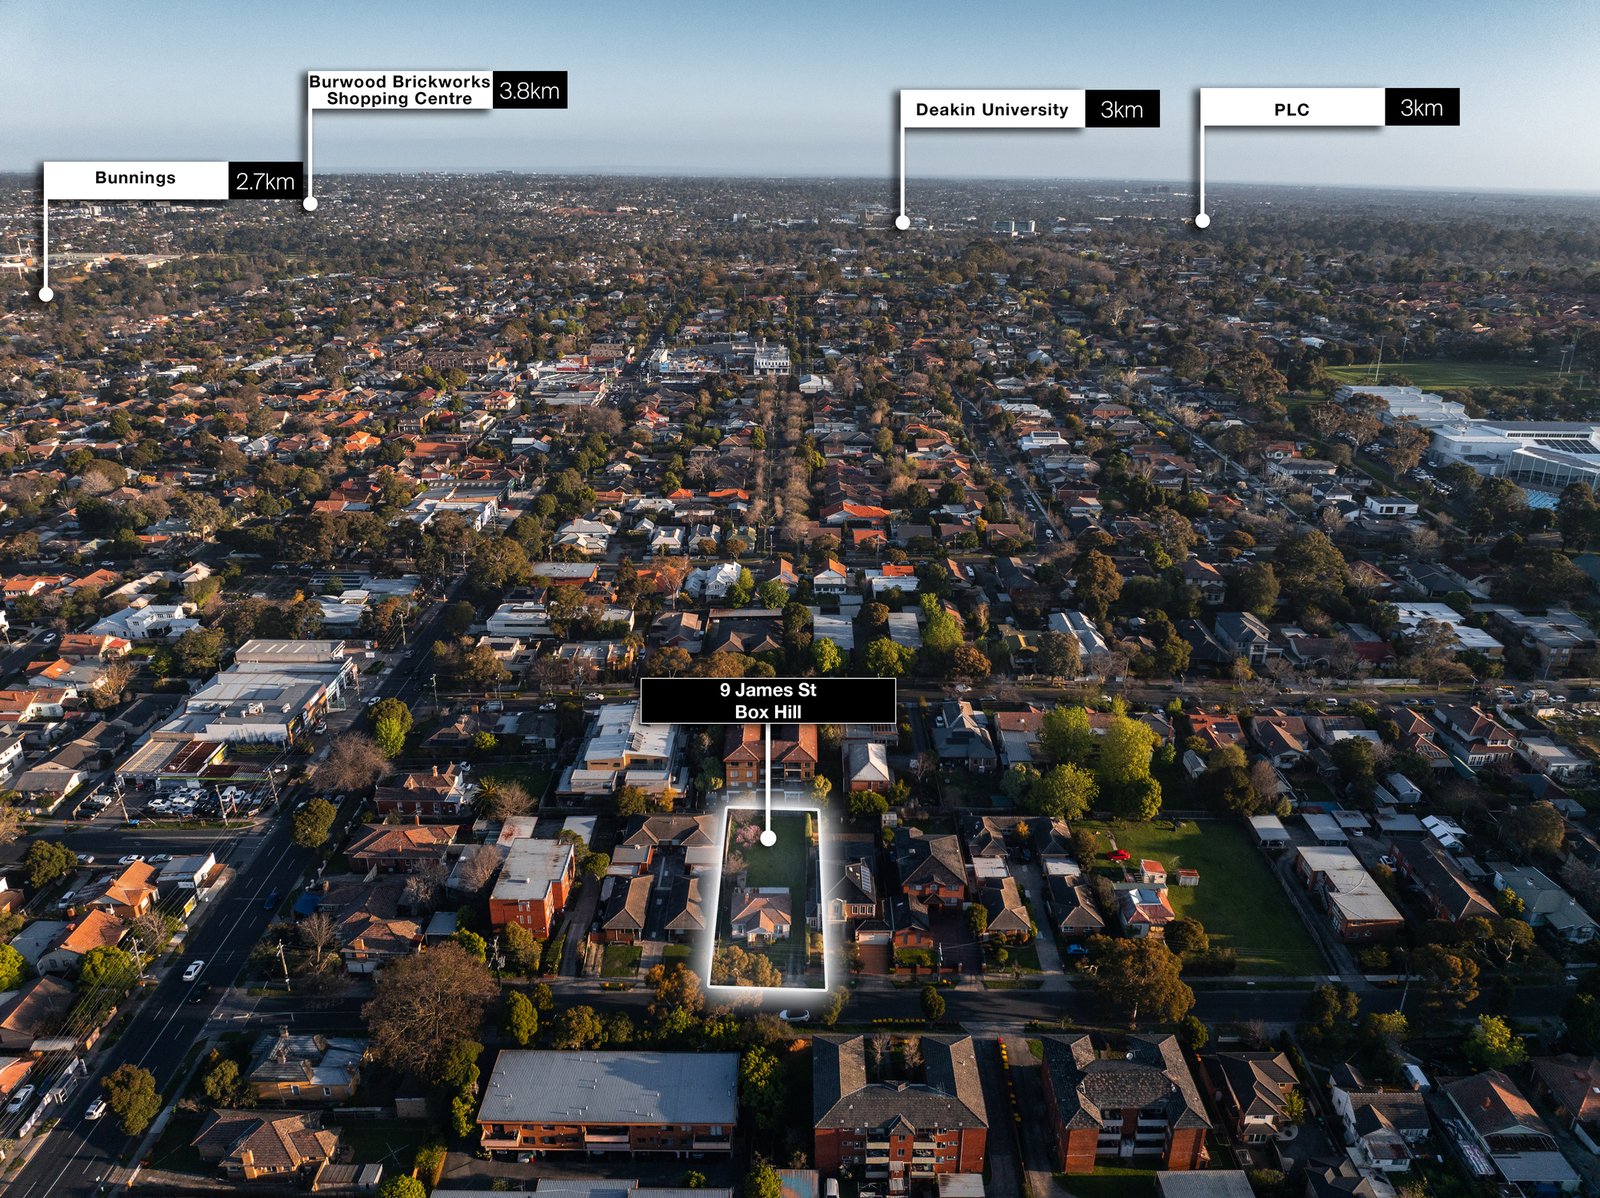Click the PLC label

tap(1291, 109)
